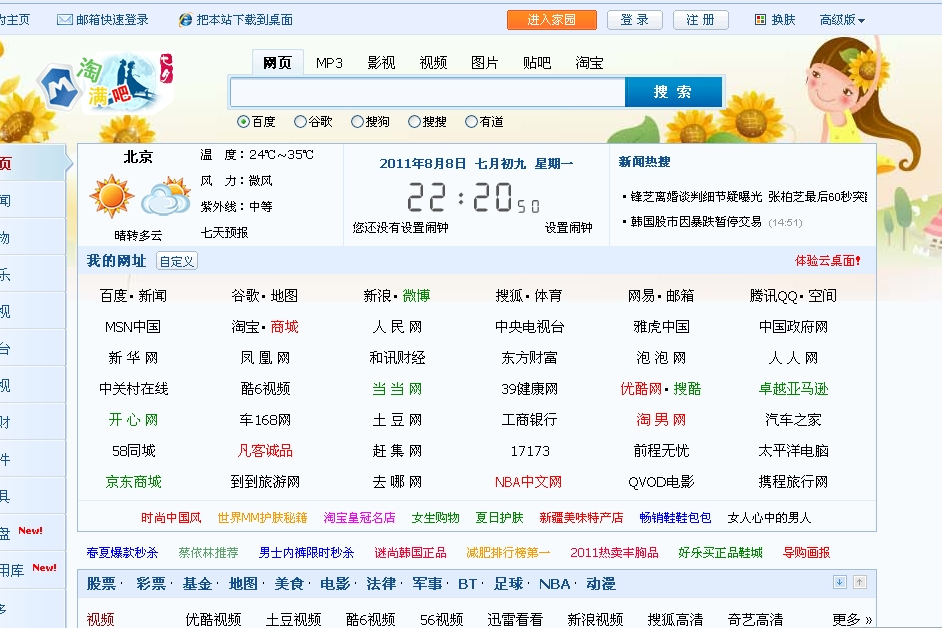Open the 春夏爆款秒杀 ad link
This screenshot has width=942, height=628.
click(122, 553)
